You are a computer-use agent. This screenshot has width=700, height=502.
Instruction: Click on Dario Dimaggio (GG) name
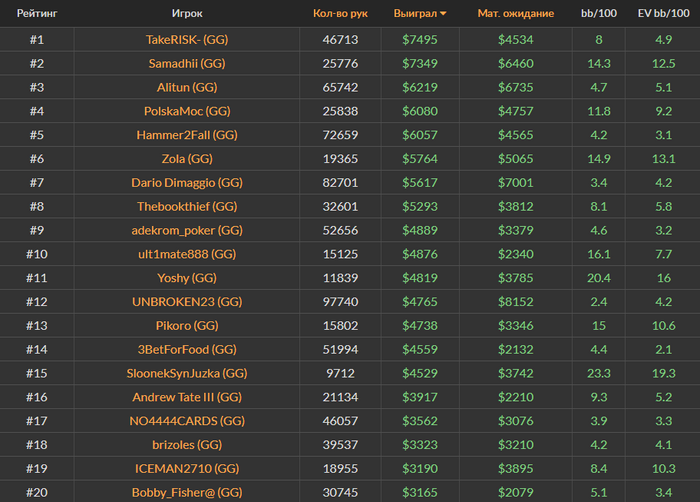[187, 183]
